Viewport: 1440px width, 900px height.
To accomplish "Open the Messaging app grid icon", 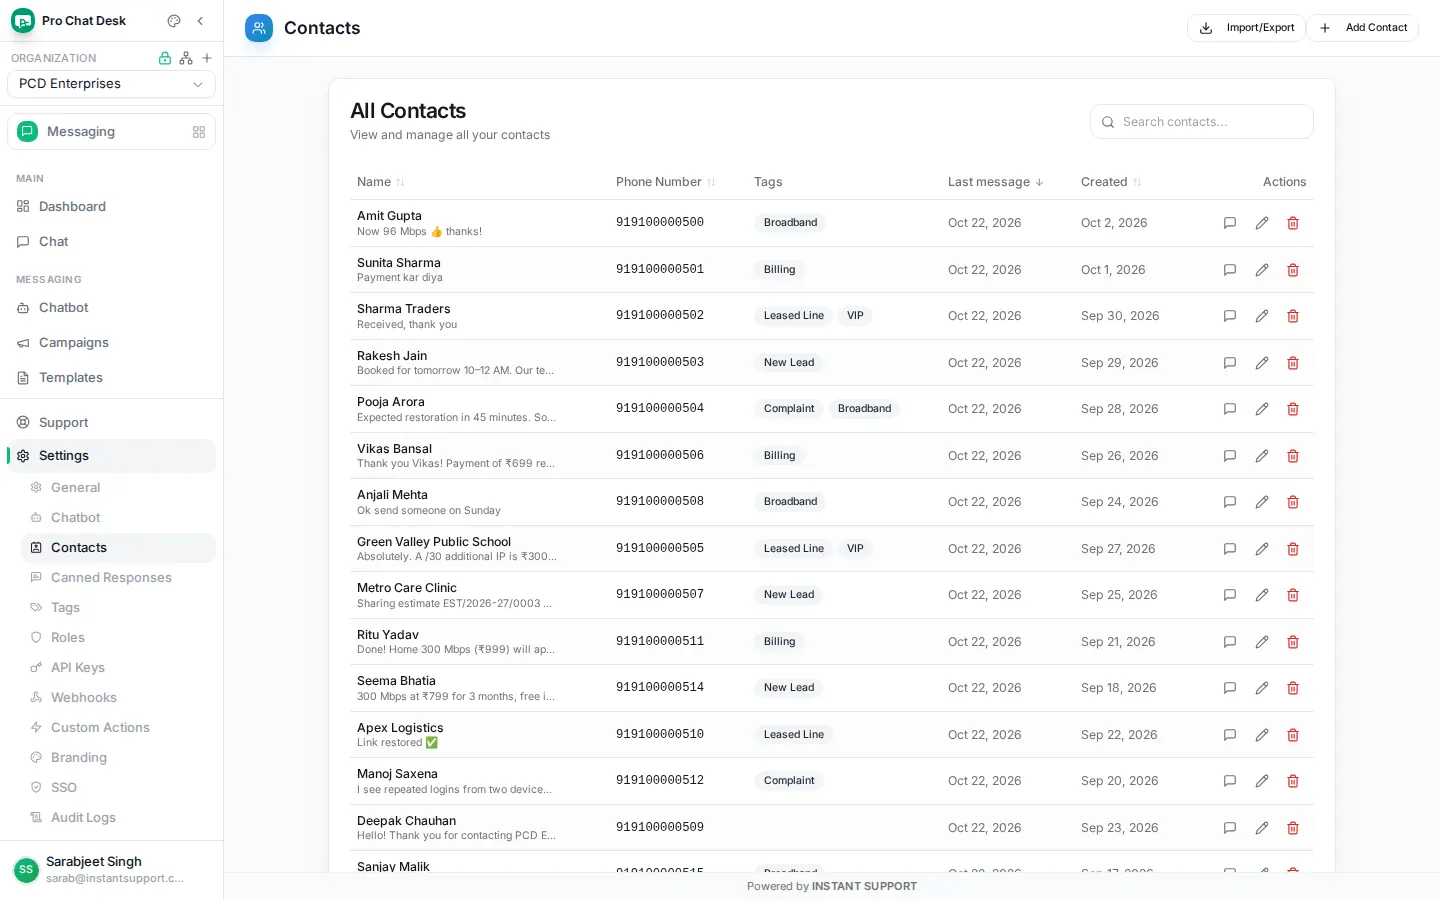I will [199, 132].
